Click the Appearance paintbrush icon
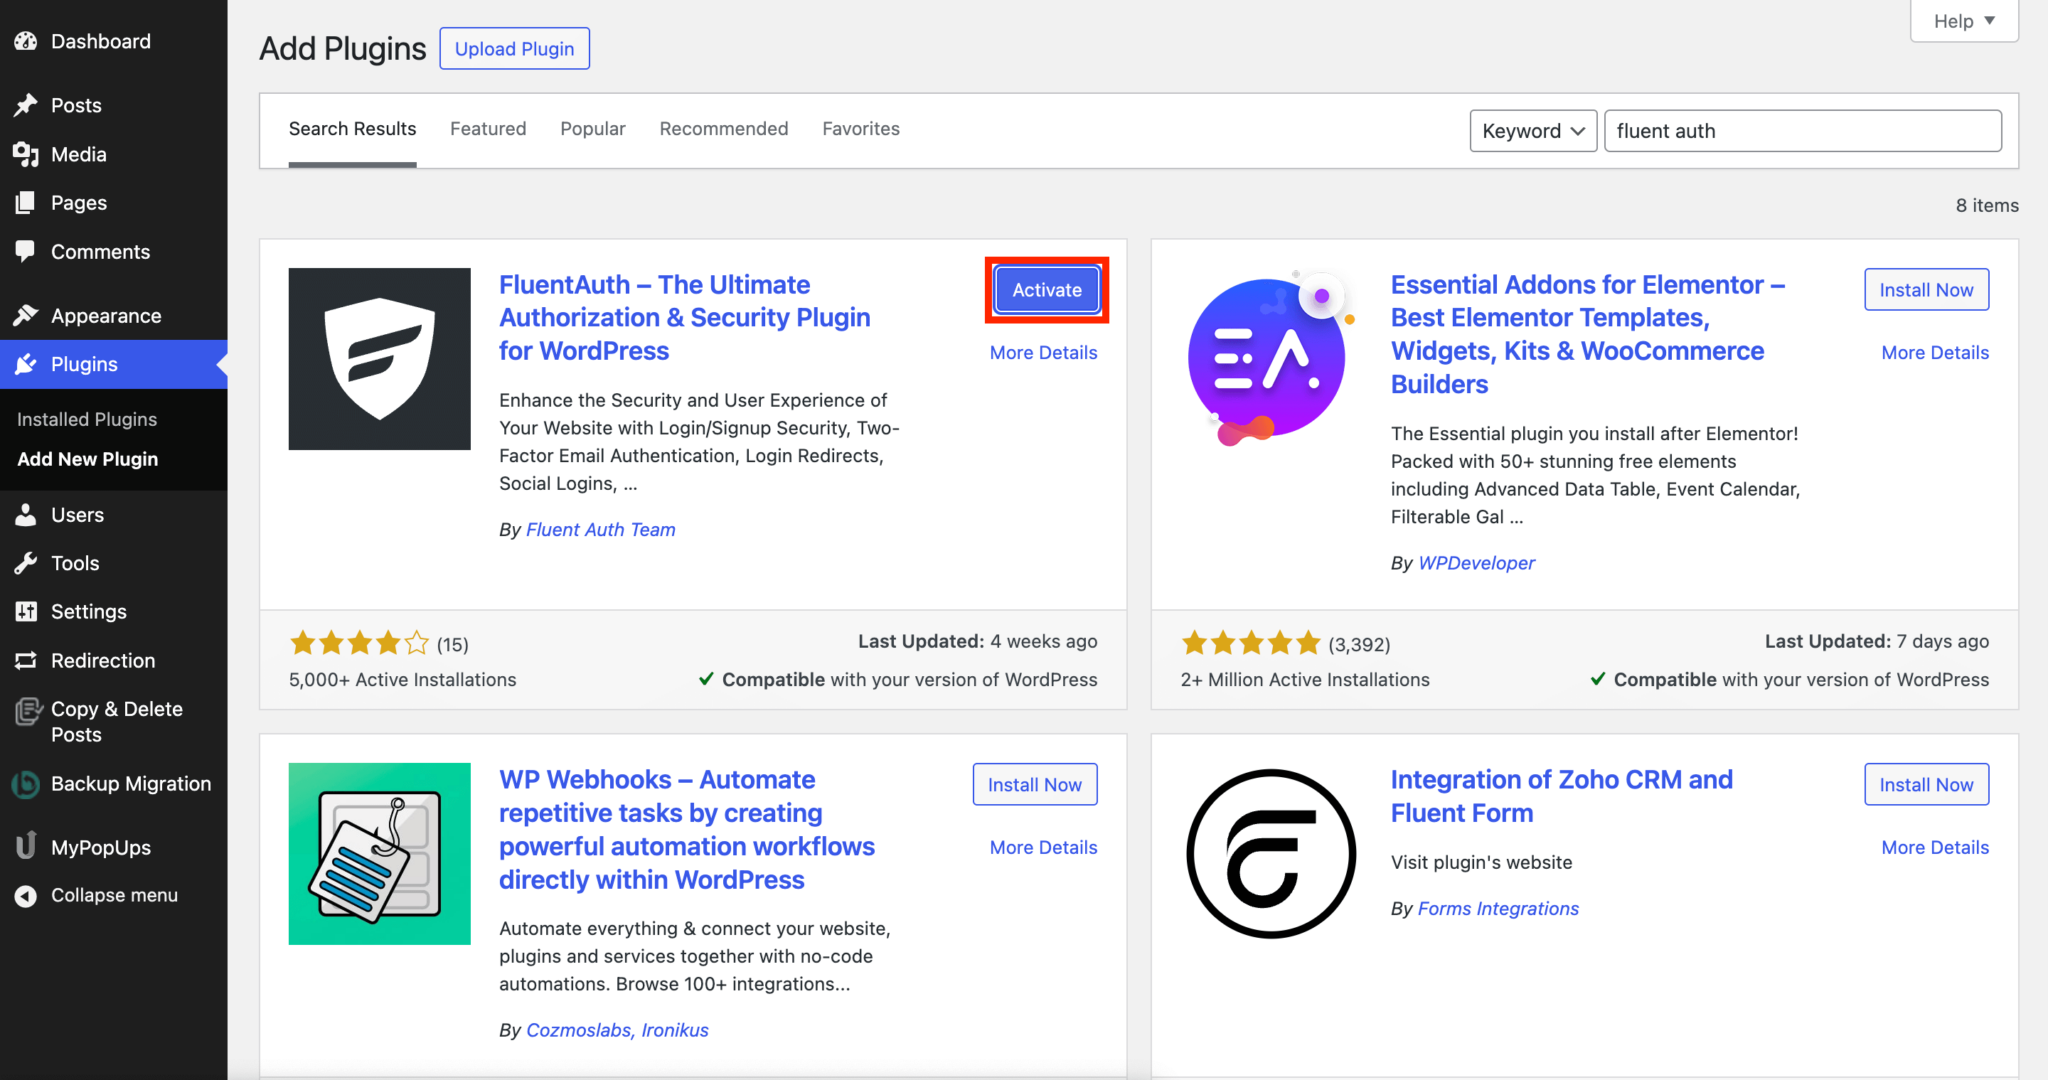The image size is (2048, 1080). click(26, 316)
